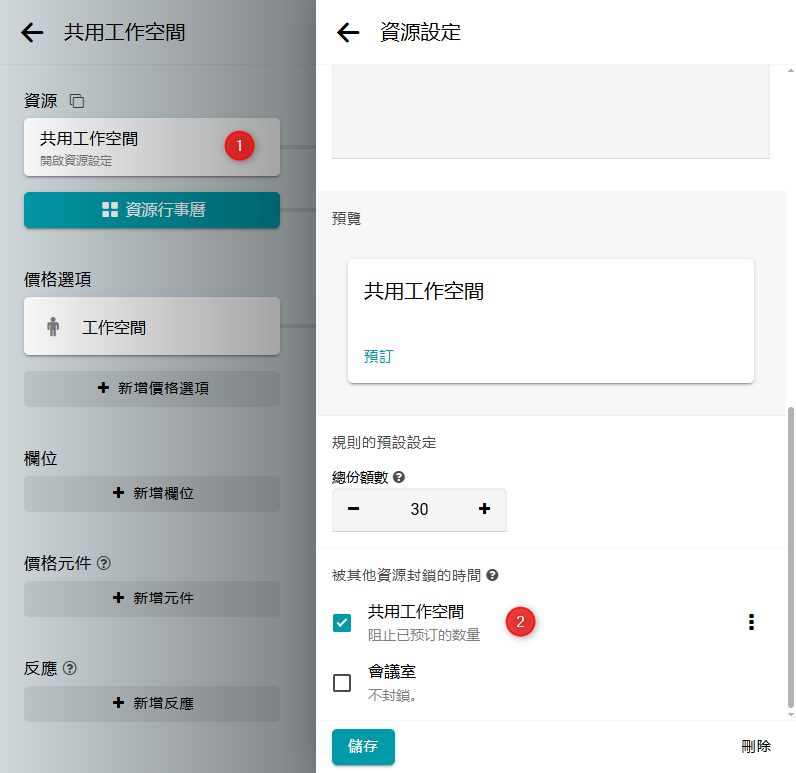
Task: Check the 會議室 checkbox
Action: coord(342,683)
